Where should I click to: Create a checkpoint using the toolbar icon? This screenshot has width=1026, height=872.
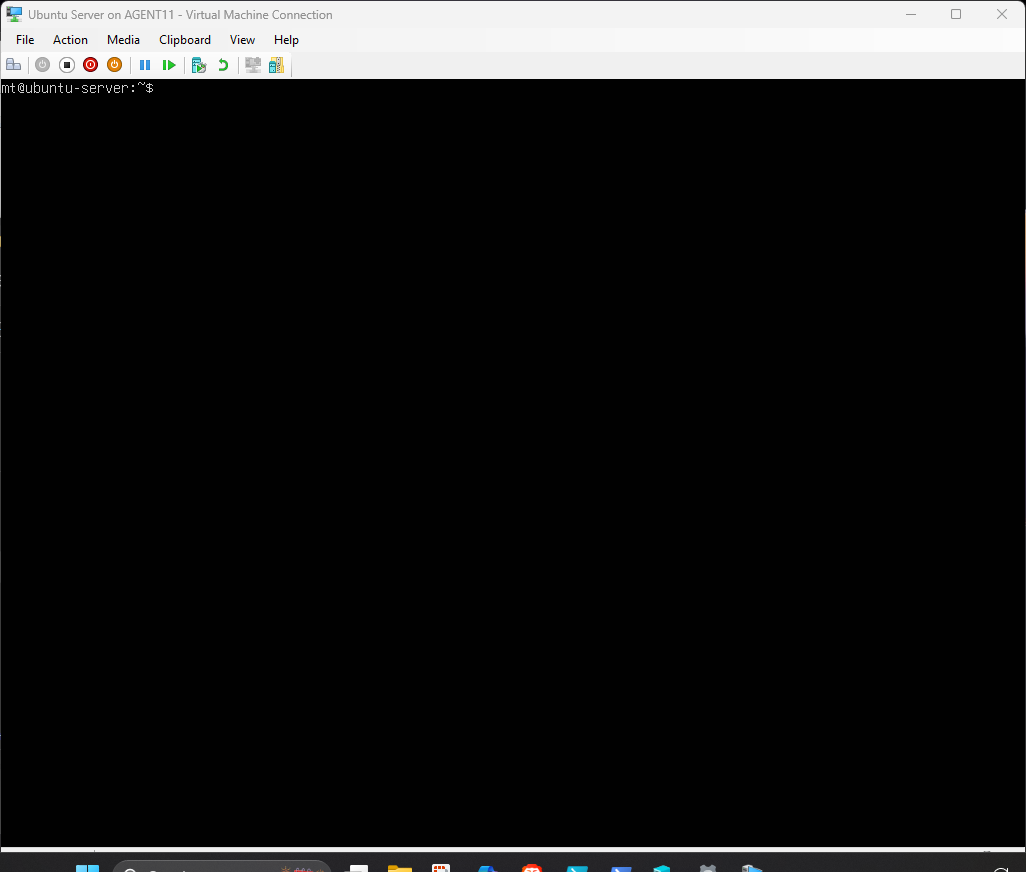[x=199, y=65]
